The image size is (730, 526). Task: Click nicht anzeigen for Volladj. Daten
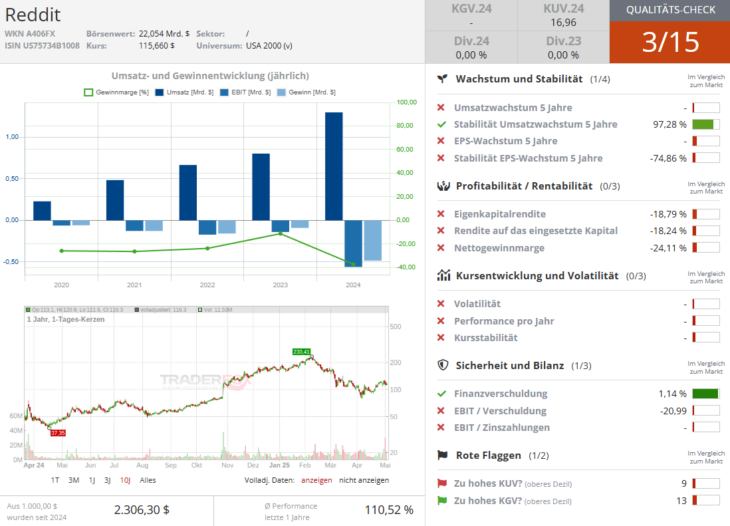tap(364, 480)
